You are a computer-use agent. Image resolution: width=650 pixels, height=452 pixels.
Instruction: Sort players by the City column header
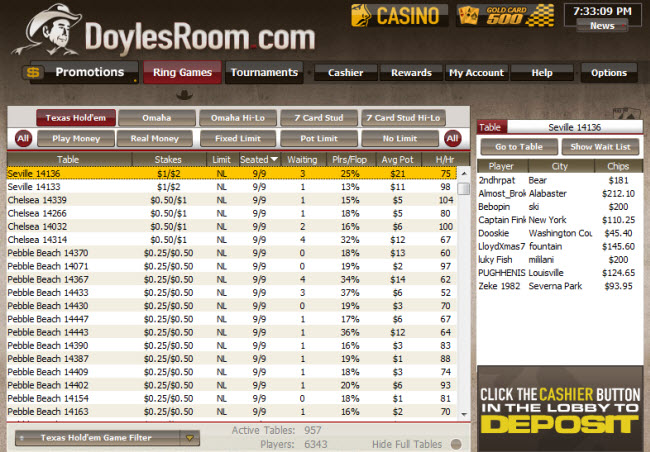(560, 166)
